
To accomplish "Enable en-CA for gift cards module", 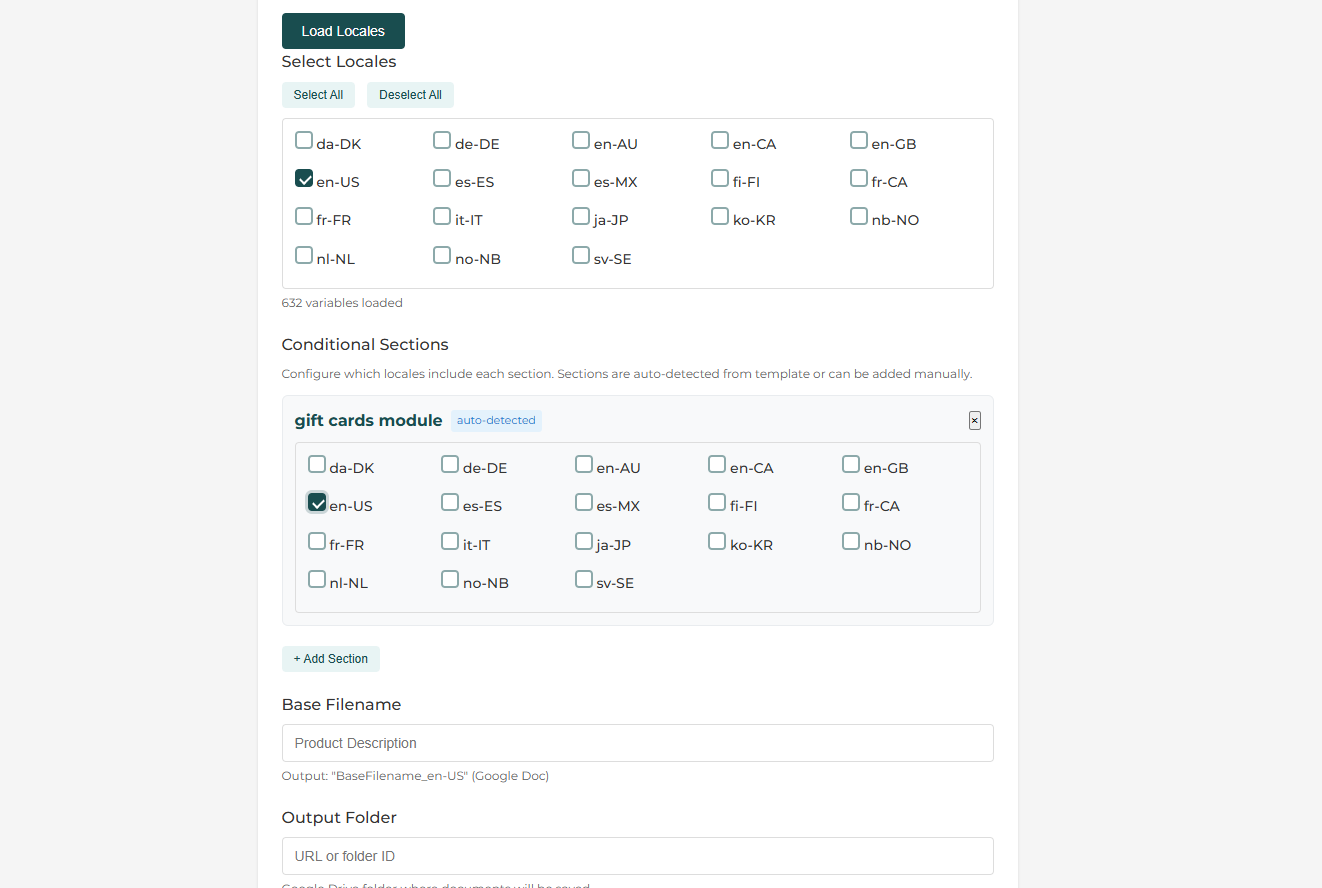I will pos(717,464).
